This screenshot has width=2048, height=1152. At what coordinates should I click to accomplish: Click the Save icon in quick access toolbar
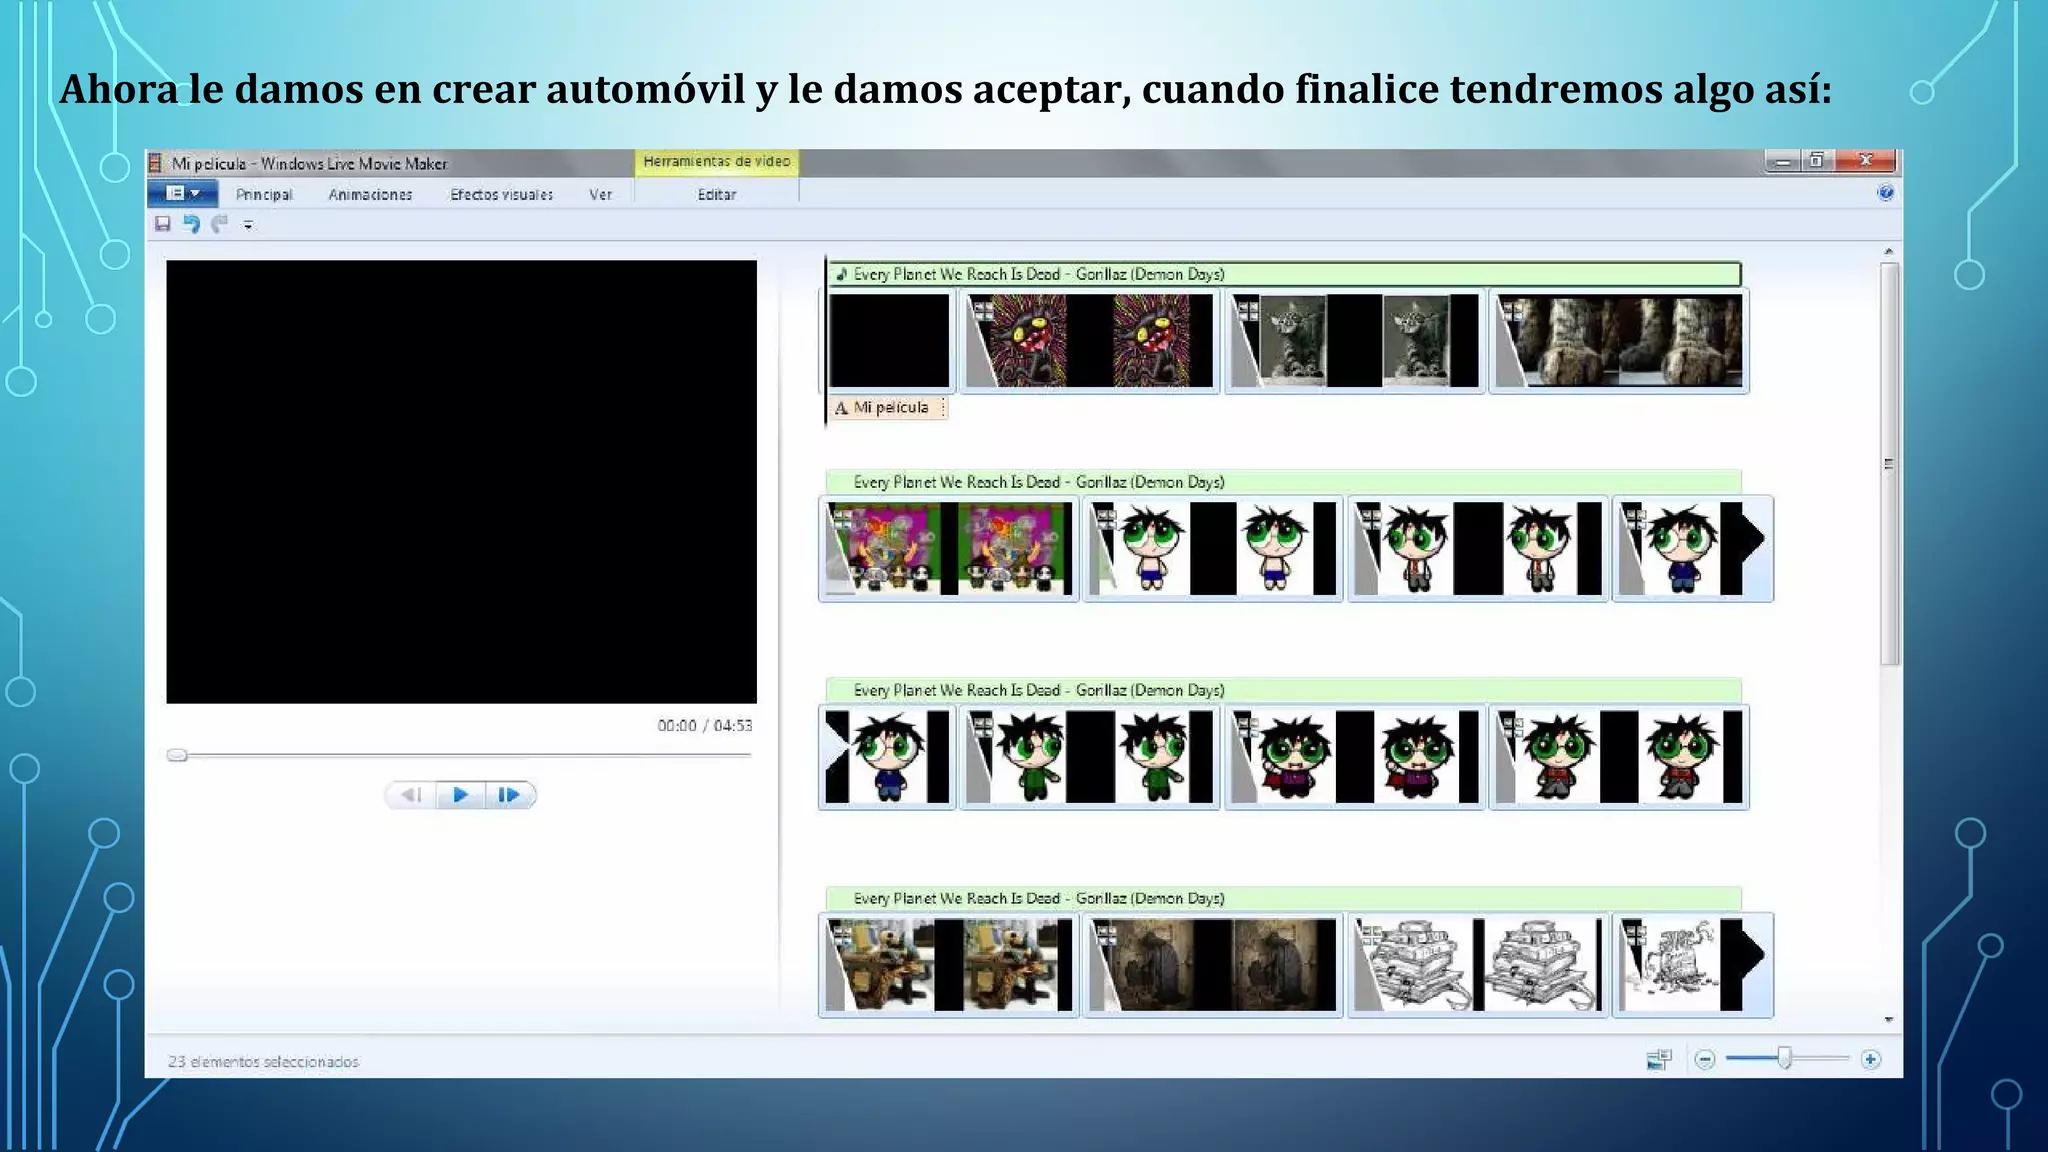pyautogui.click(x=162, y=224)
